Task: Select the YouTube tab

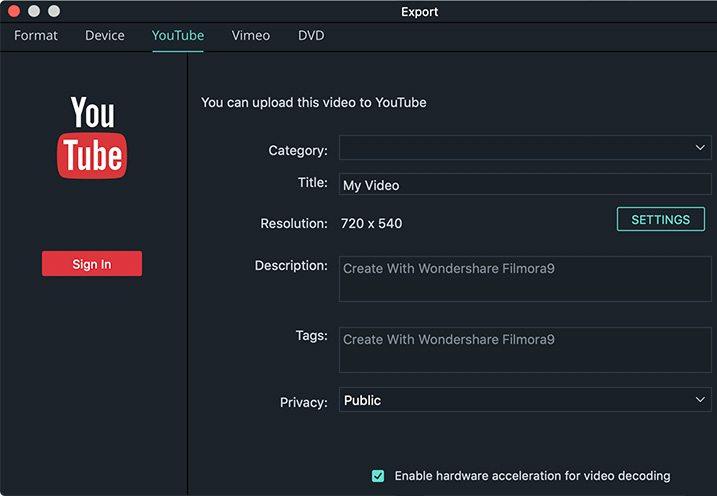Action: point(178,35)
